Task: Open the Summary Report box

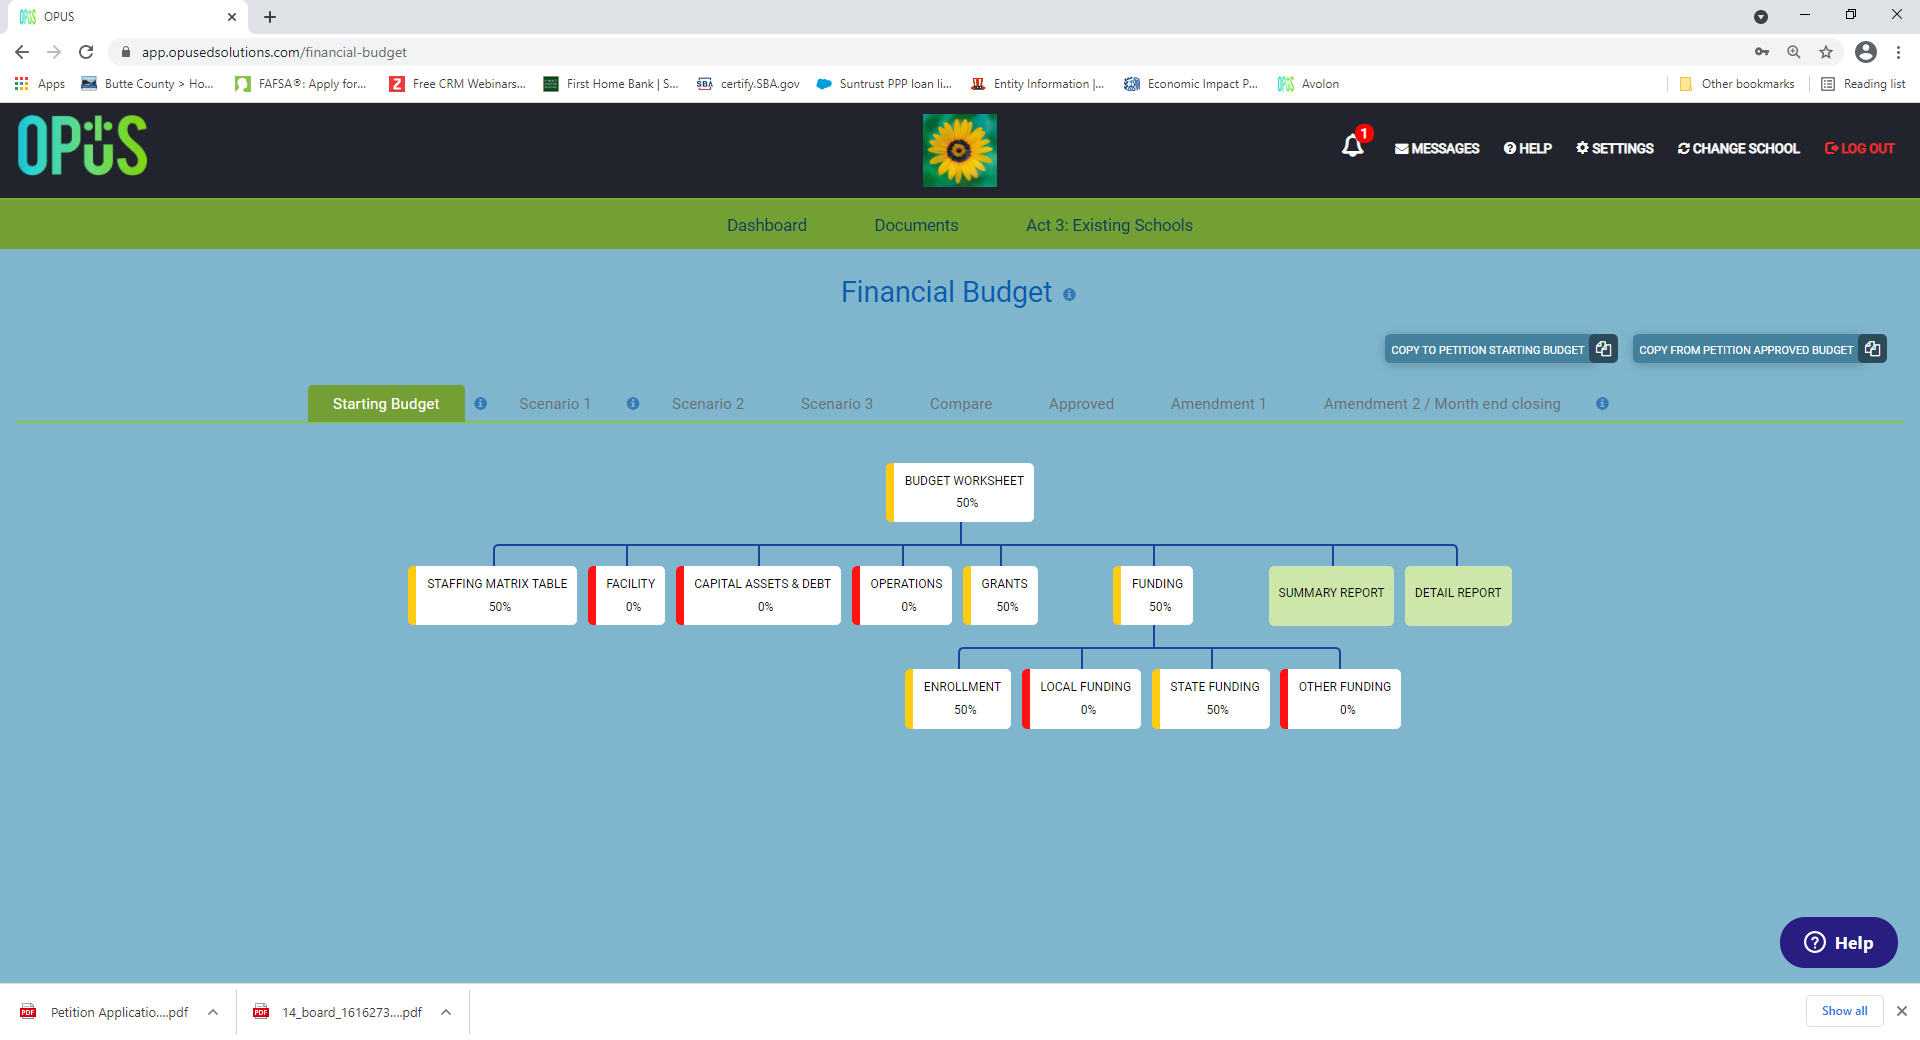Action: (x=1331, y=595)
